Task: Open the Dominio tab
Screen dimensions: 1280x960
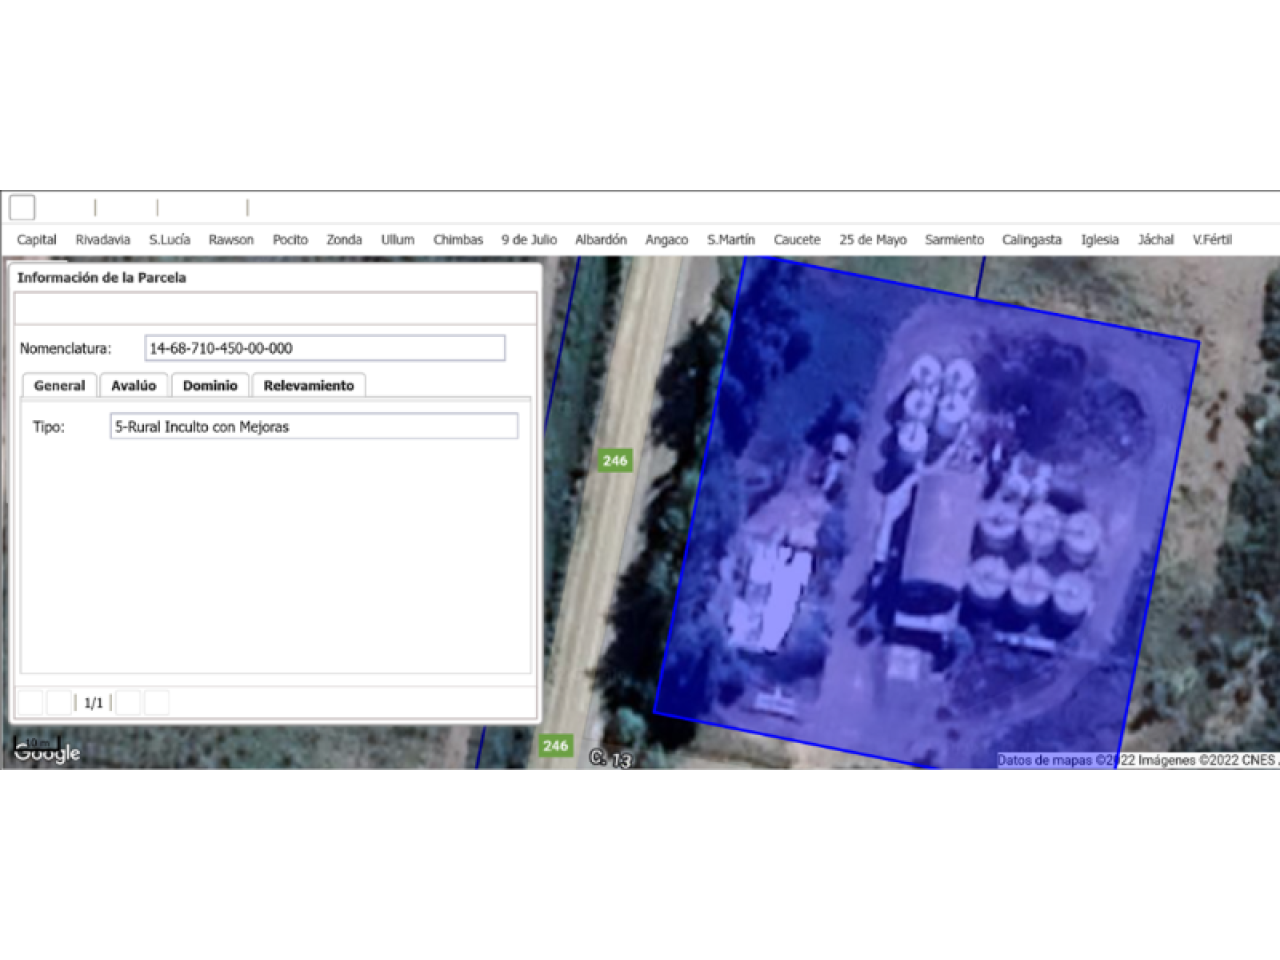Action: click(210, 386)
